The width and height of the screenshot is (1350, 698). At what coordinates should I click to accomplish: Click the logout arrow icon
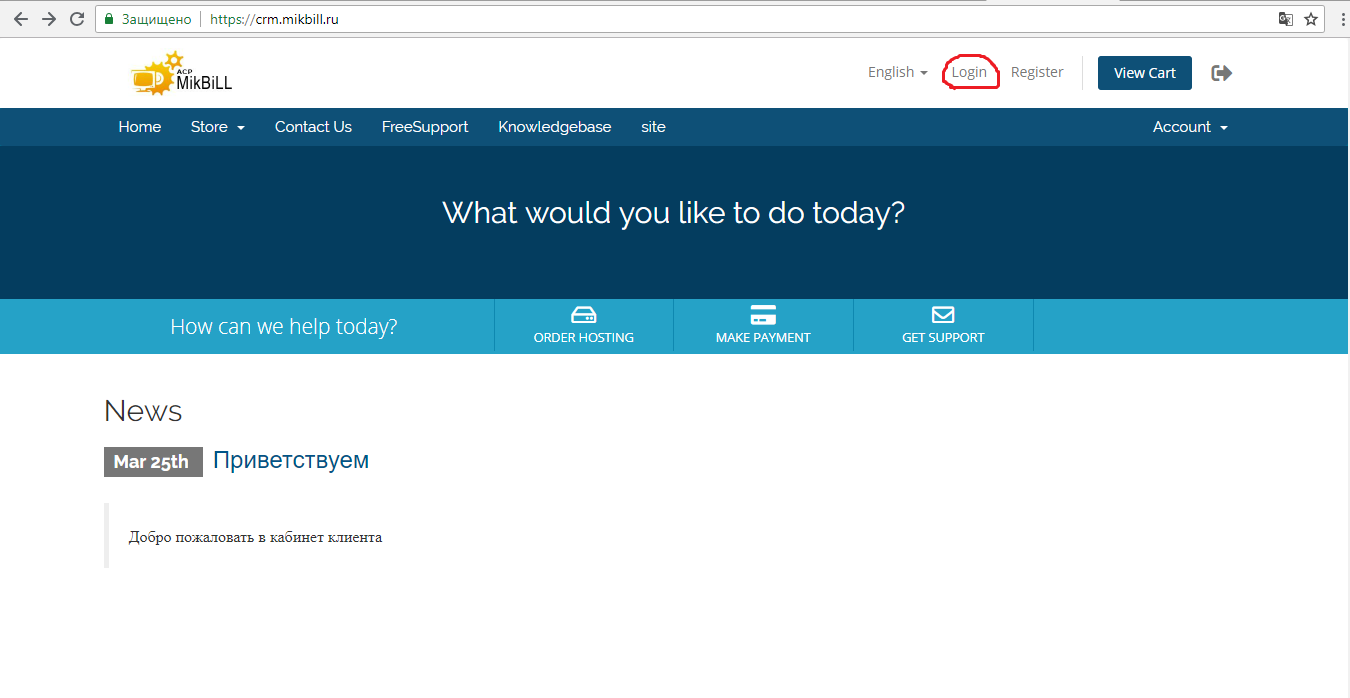click(x=1221, y=73)
